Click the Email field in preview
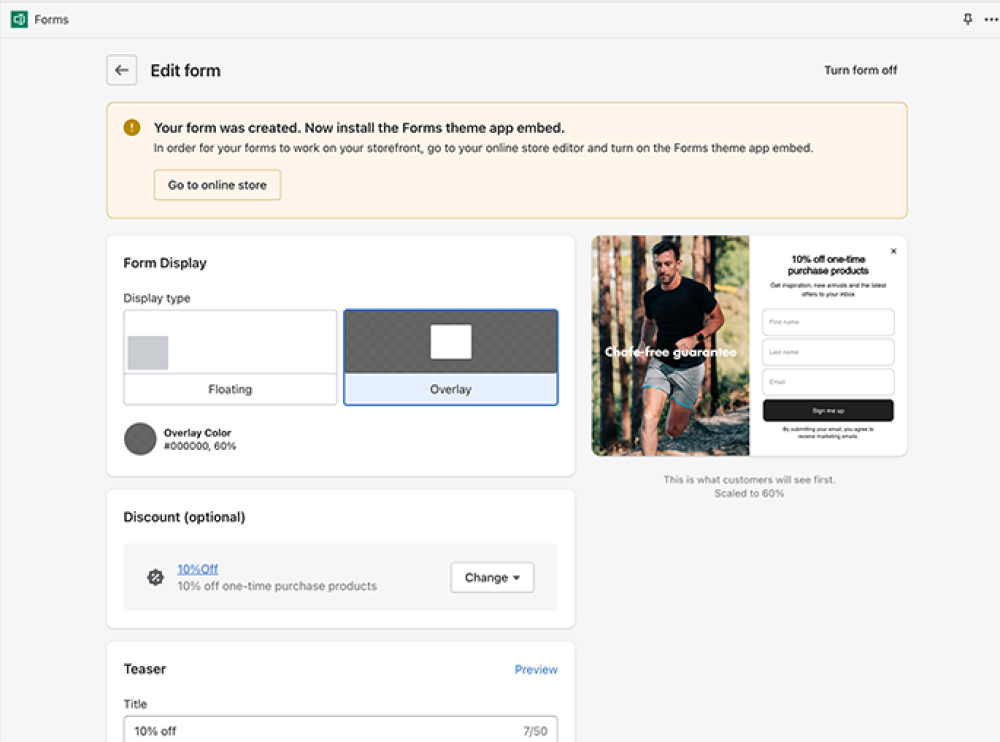The width and height of the screenshot is (1000, 742). [828, 382]
